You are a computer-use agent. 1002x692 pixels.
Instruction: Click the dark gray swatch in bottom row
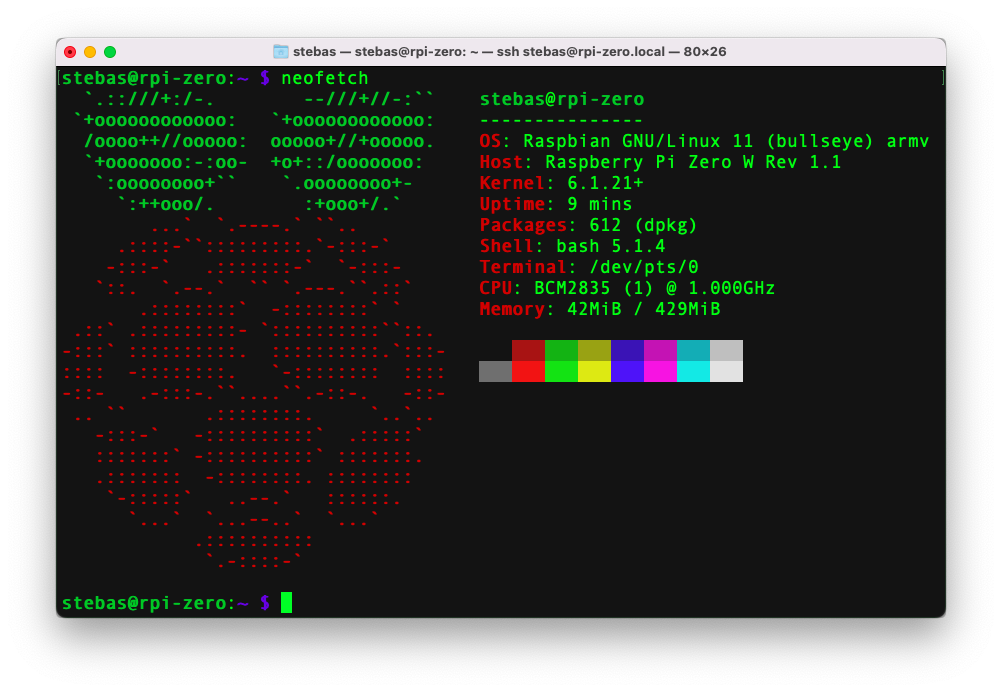495,371
